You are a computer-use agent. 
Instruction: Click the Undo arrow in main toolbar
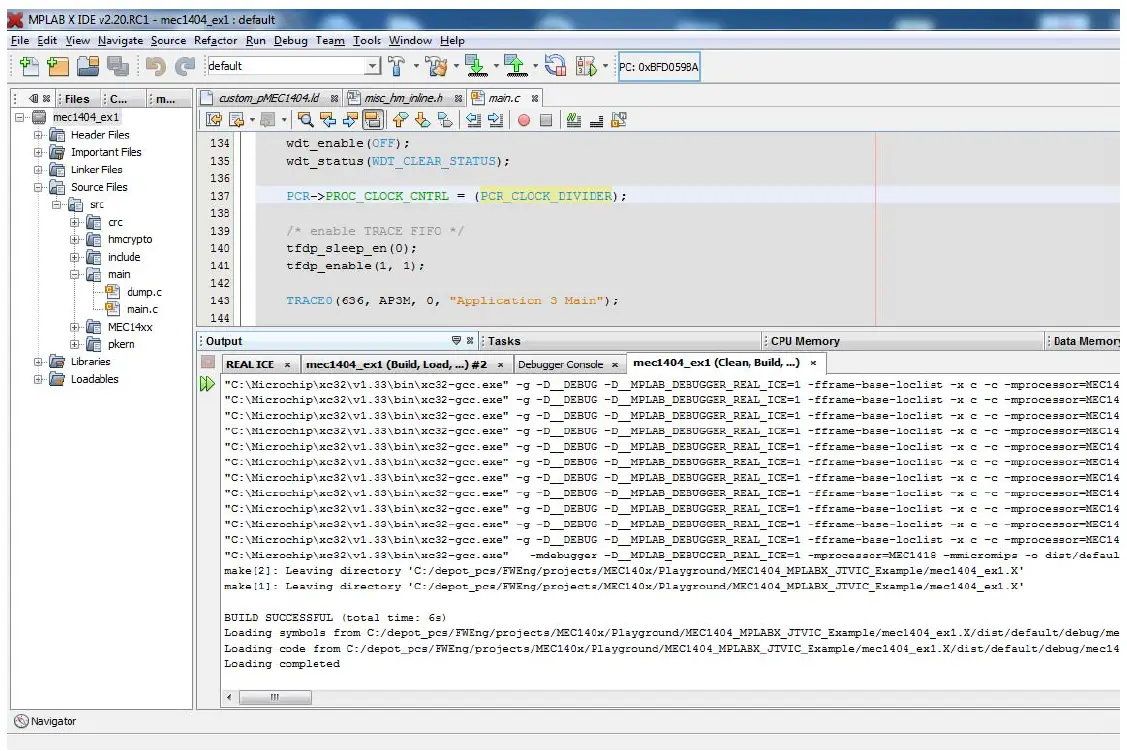[155, 66]
